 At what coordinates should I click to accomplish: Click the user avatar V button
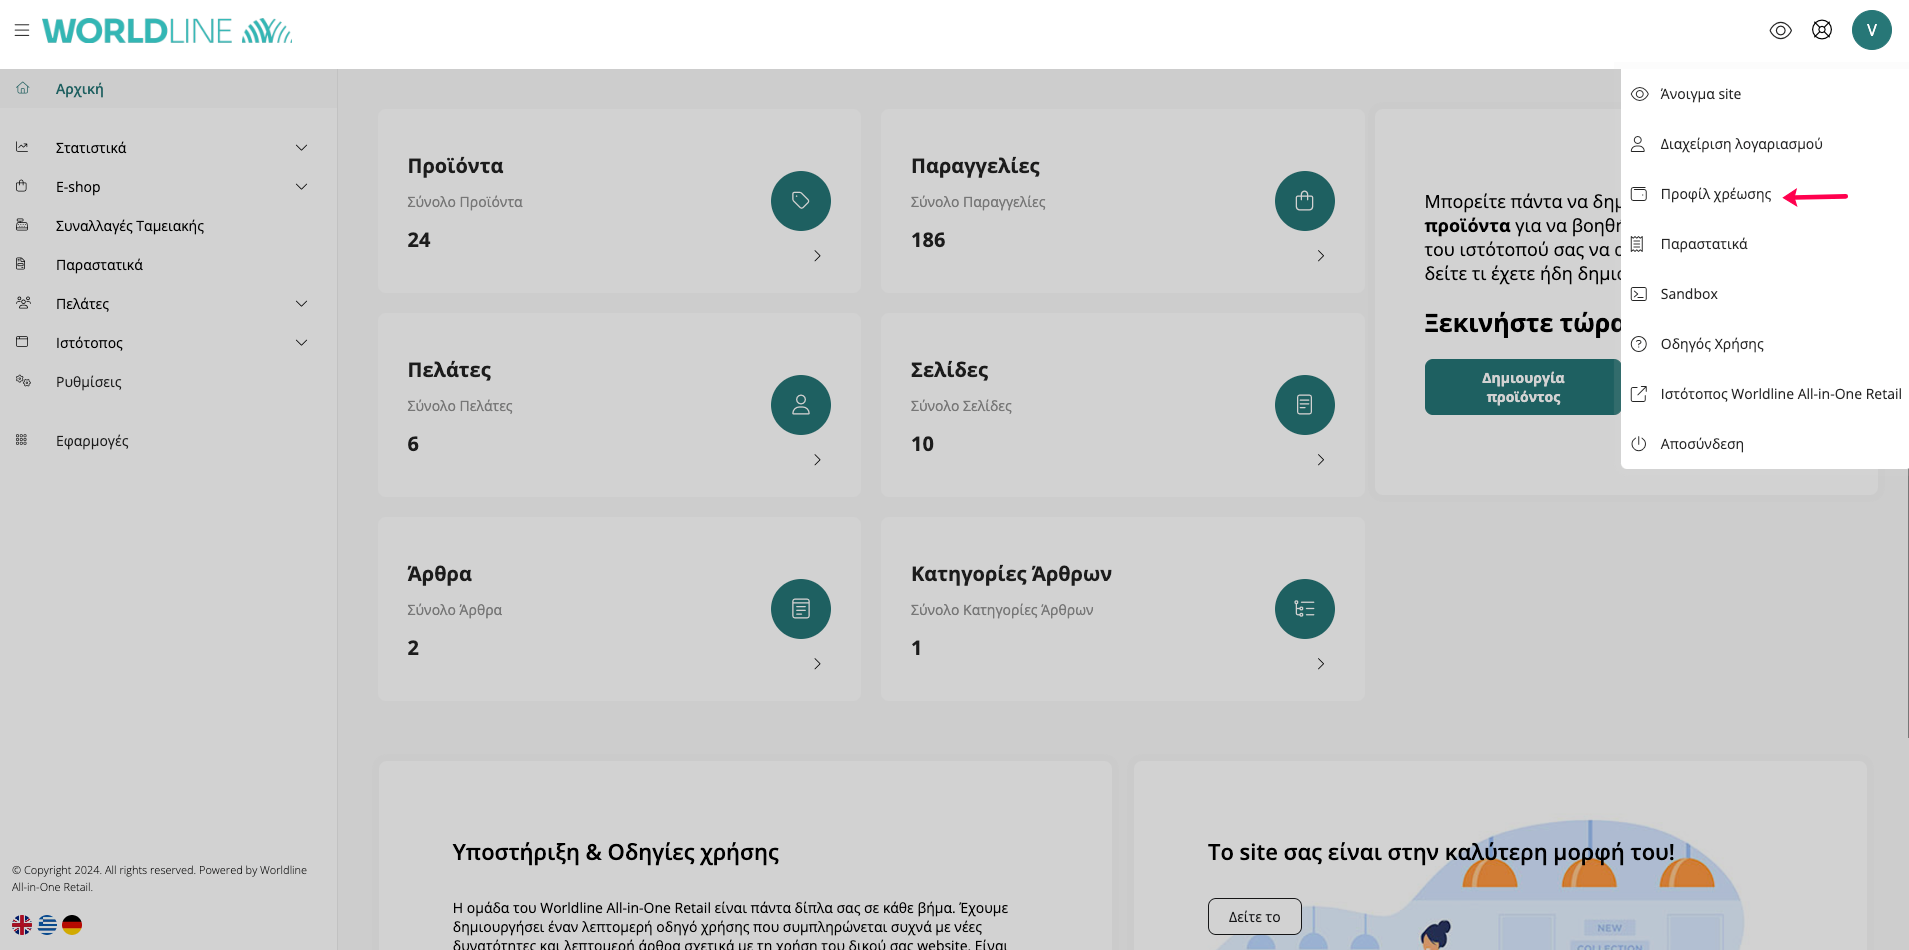click(1871, 30)
